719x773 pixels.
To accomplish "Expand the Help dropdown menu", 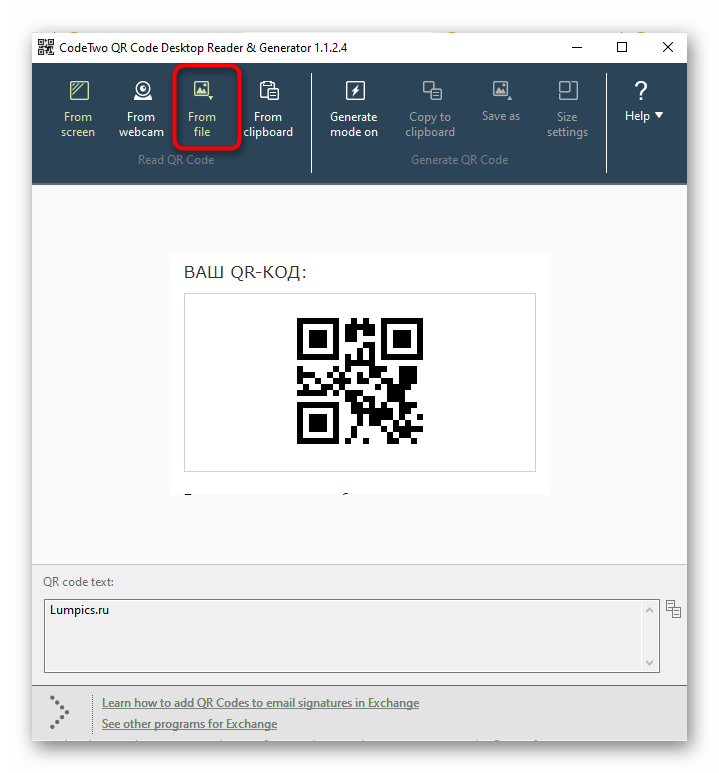I will tap(644, 102).
